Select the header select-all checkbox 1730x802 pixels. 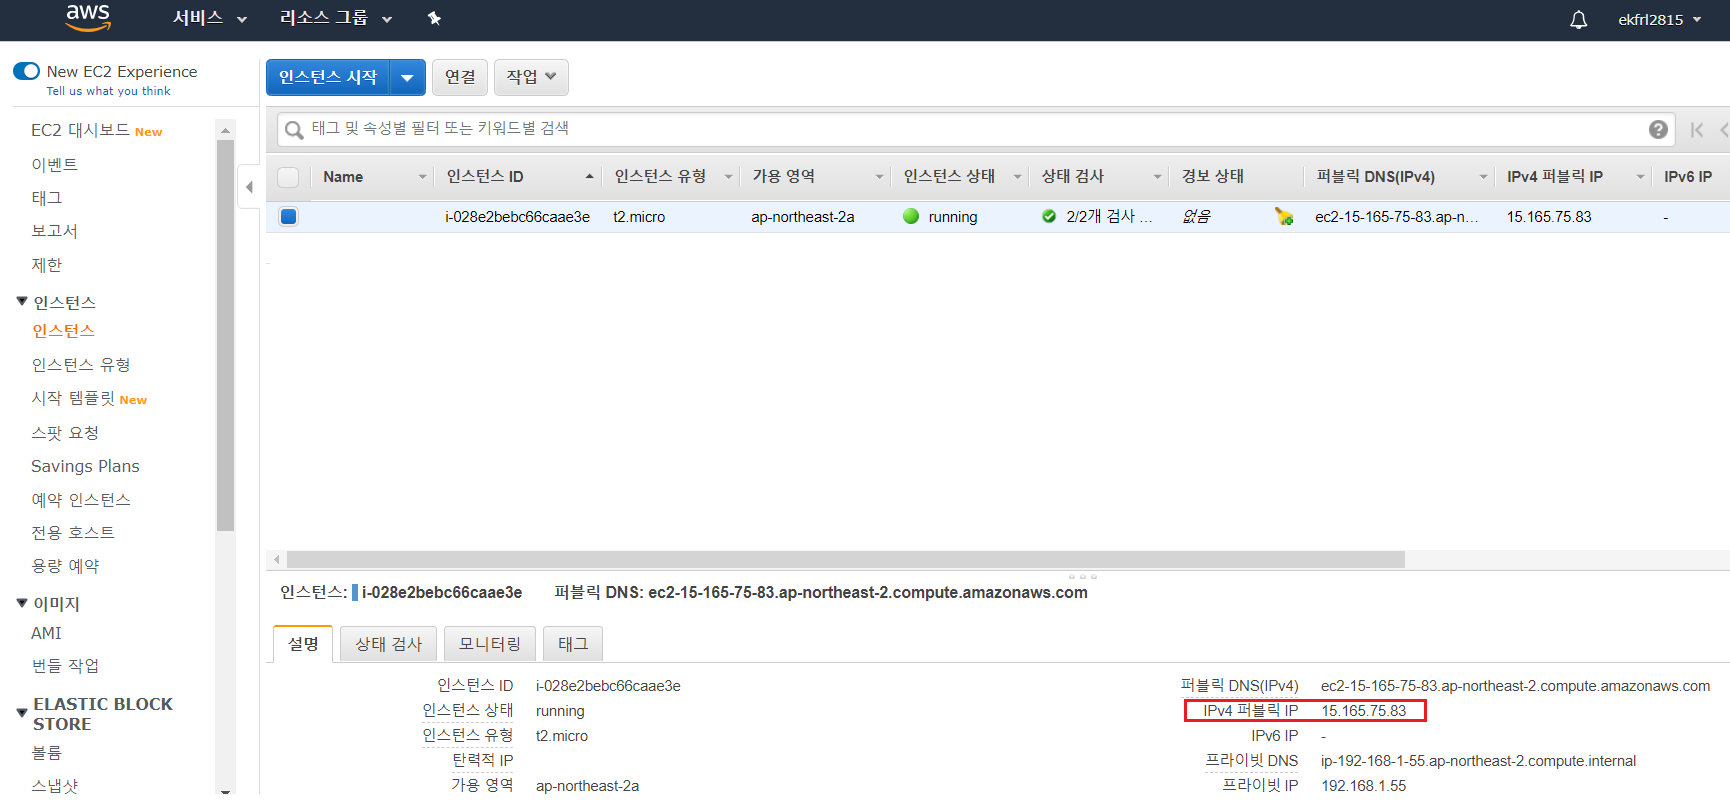[x=288, y=177]
